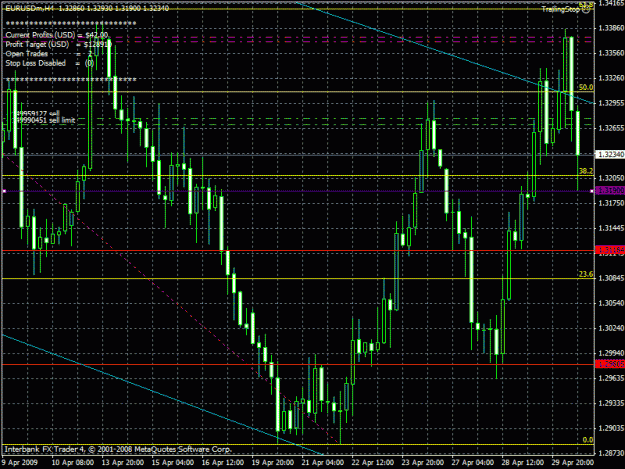Click the 1.31445 price axis label
Screen dimensions: 625x469
611,228
